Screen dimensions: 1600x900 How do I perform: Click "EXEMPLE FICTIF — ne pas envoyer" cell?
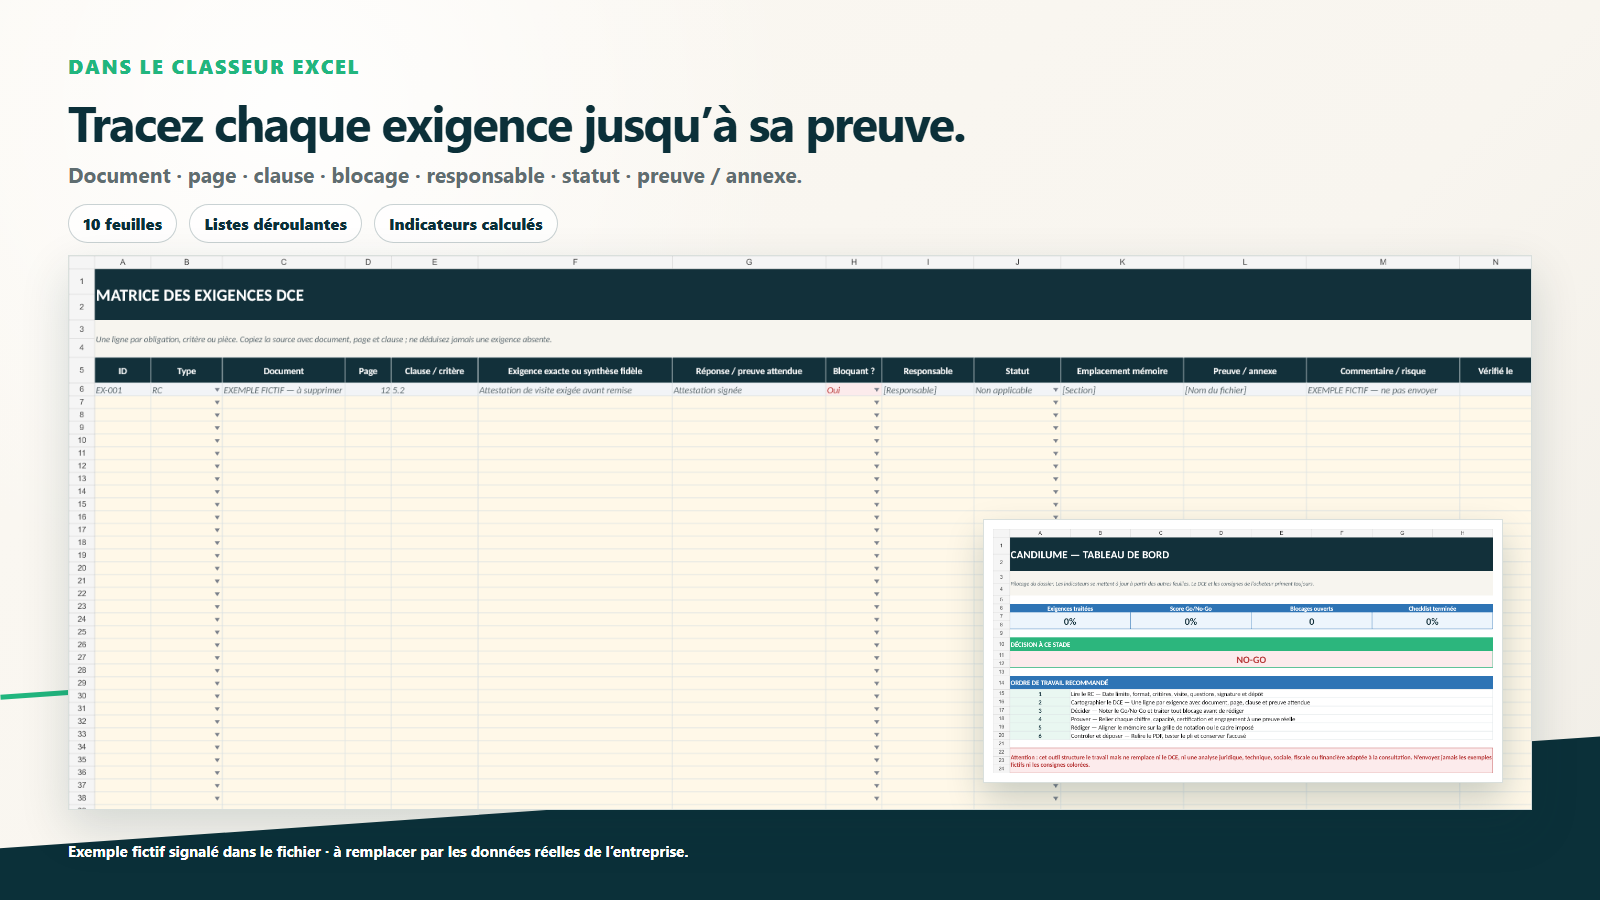point(1383,390)
